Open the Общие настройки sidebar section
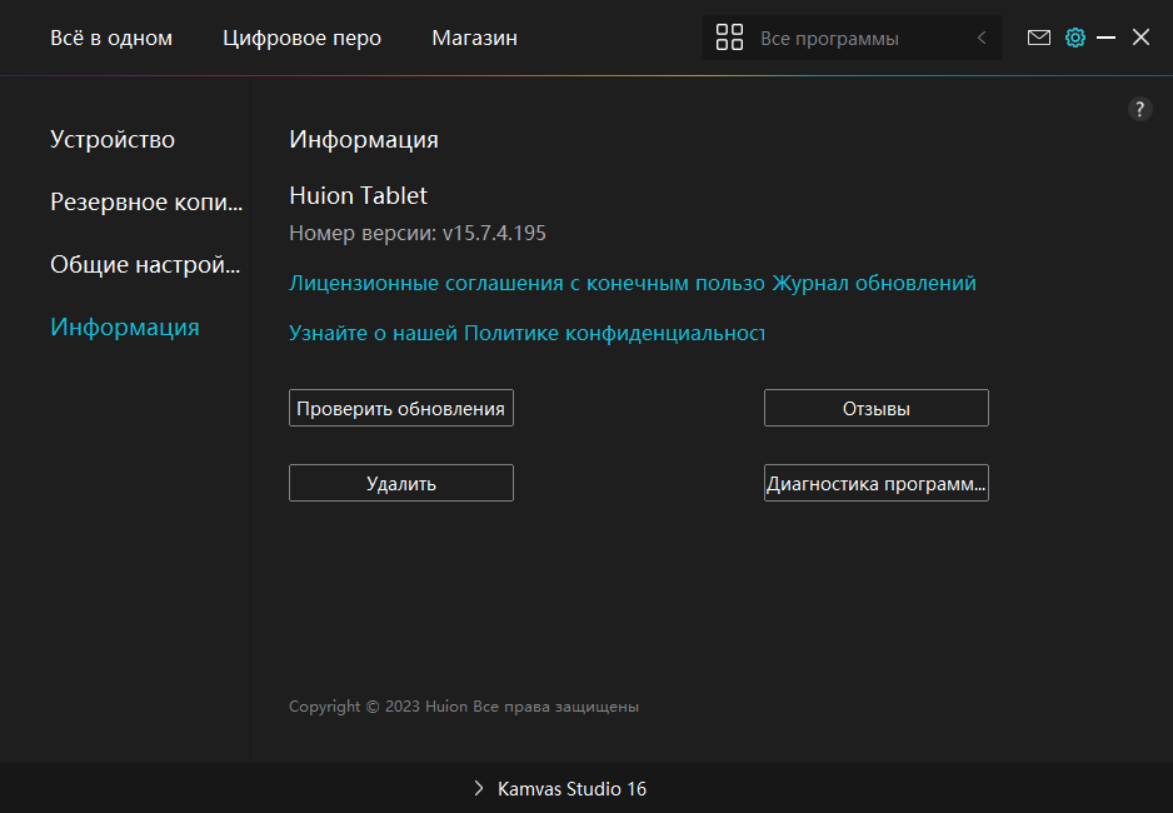 click(145, 265)
